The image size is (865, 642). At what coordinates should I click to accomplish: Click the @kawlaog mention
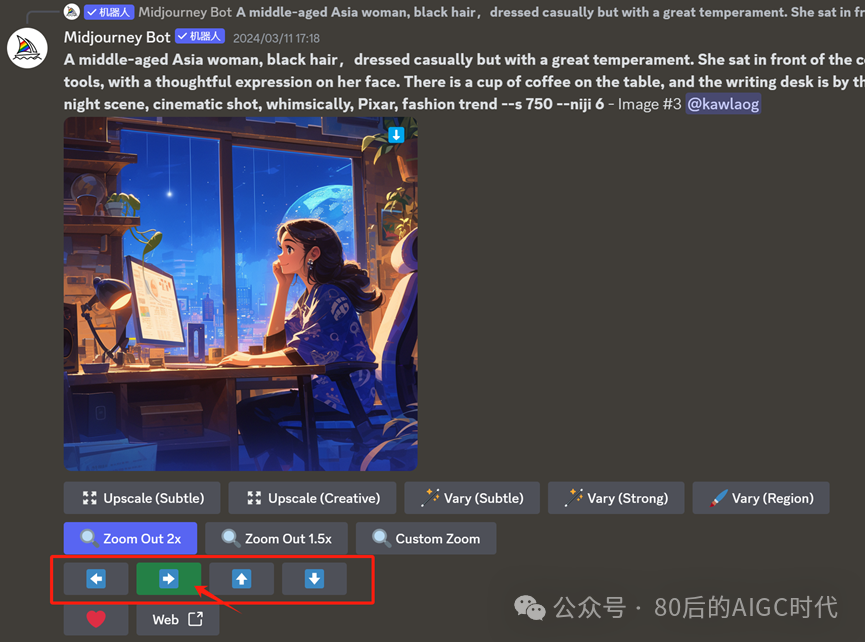(x=723, y=104)
